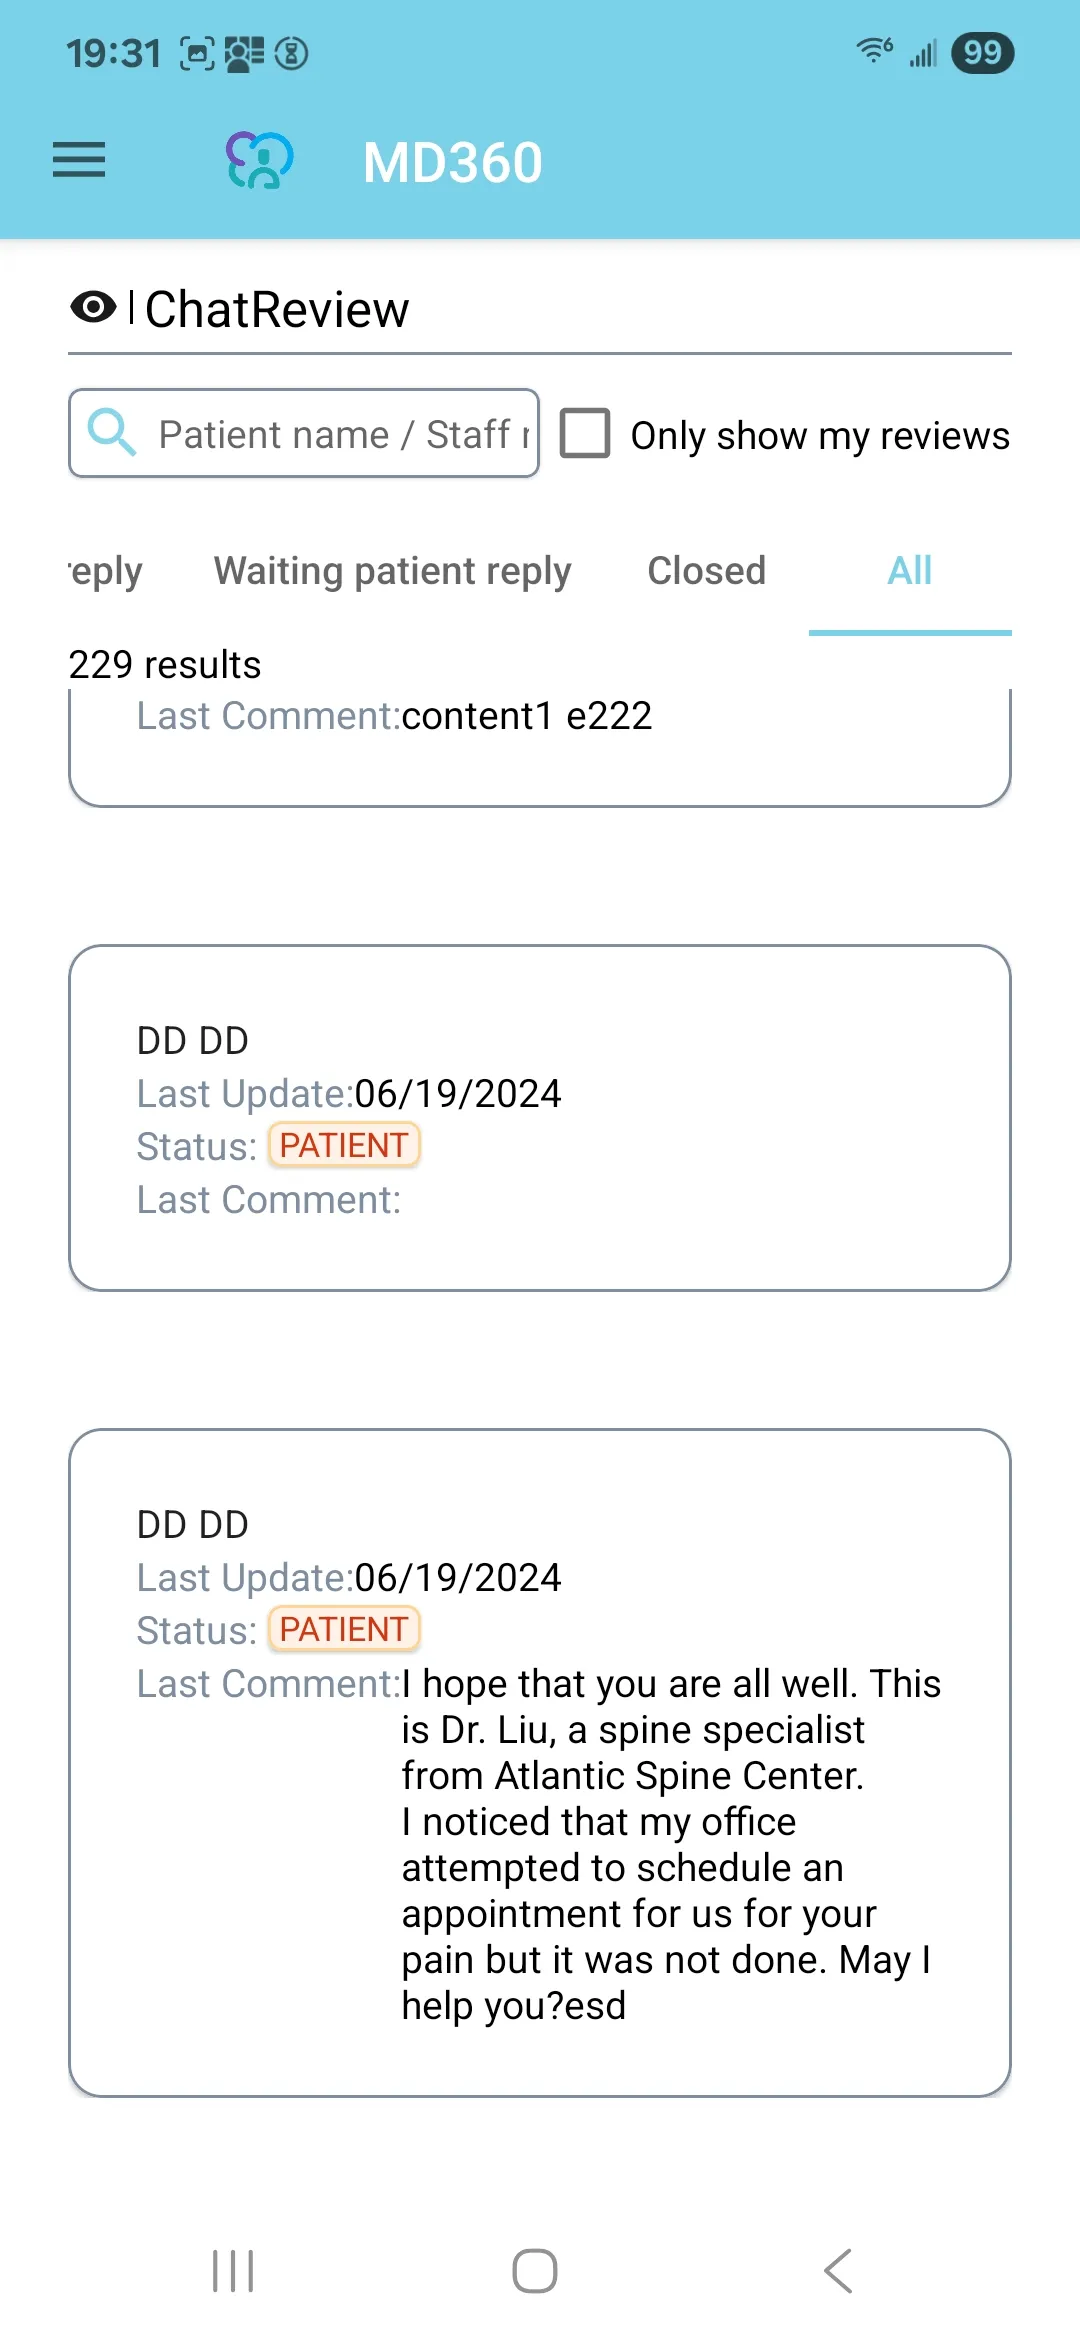Viewport: 1080px width, 2340px height.
Task: Tap the search magnifier icon
Action: pos(111,433)
